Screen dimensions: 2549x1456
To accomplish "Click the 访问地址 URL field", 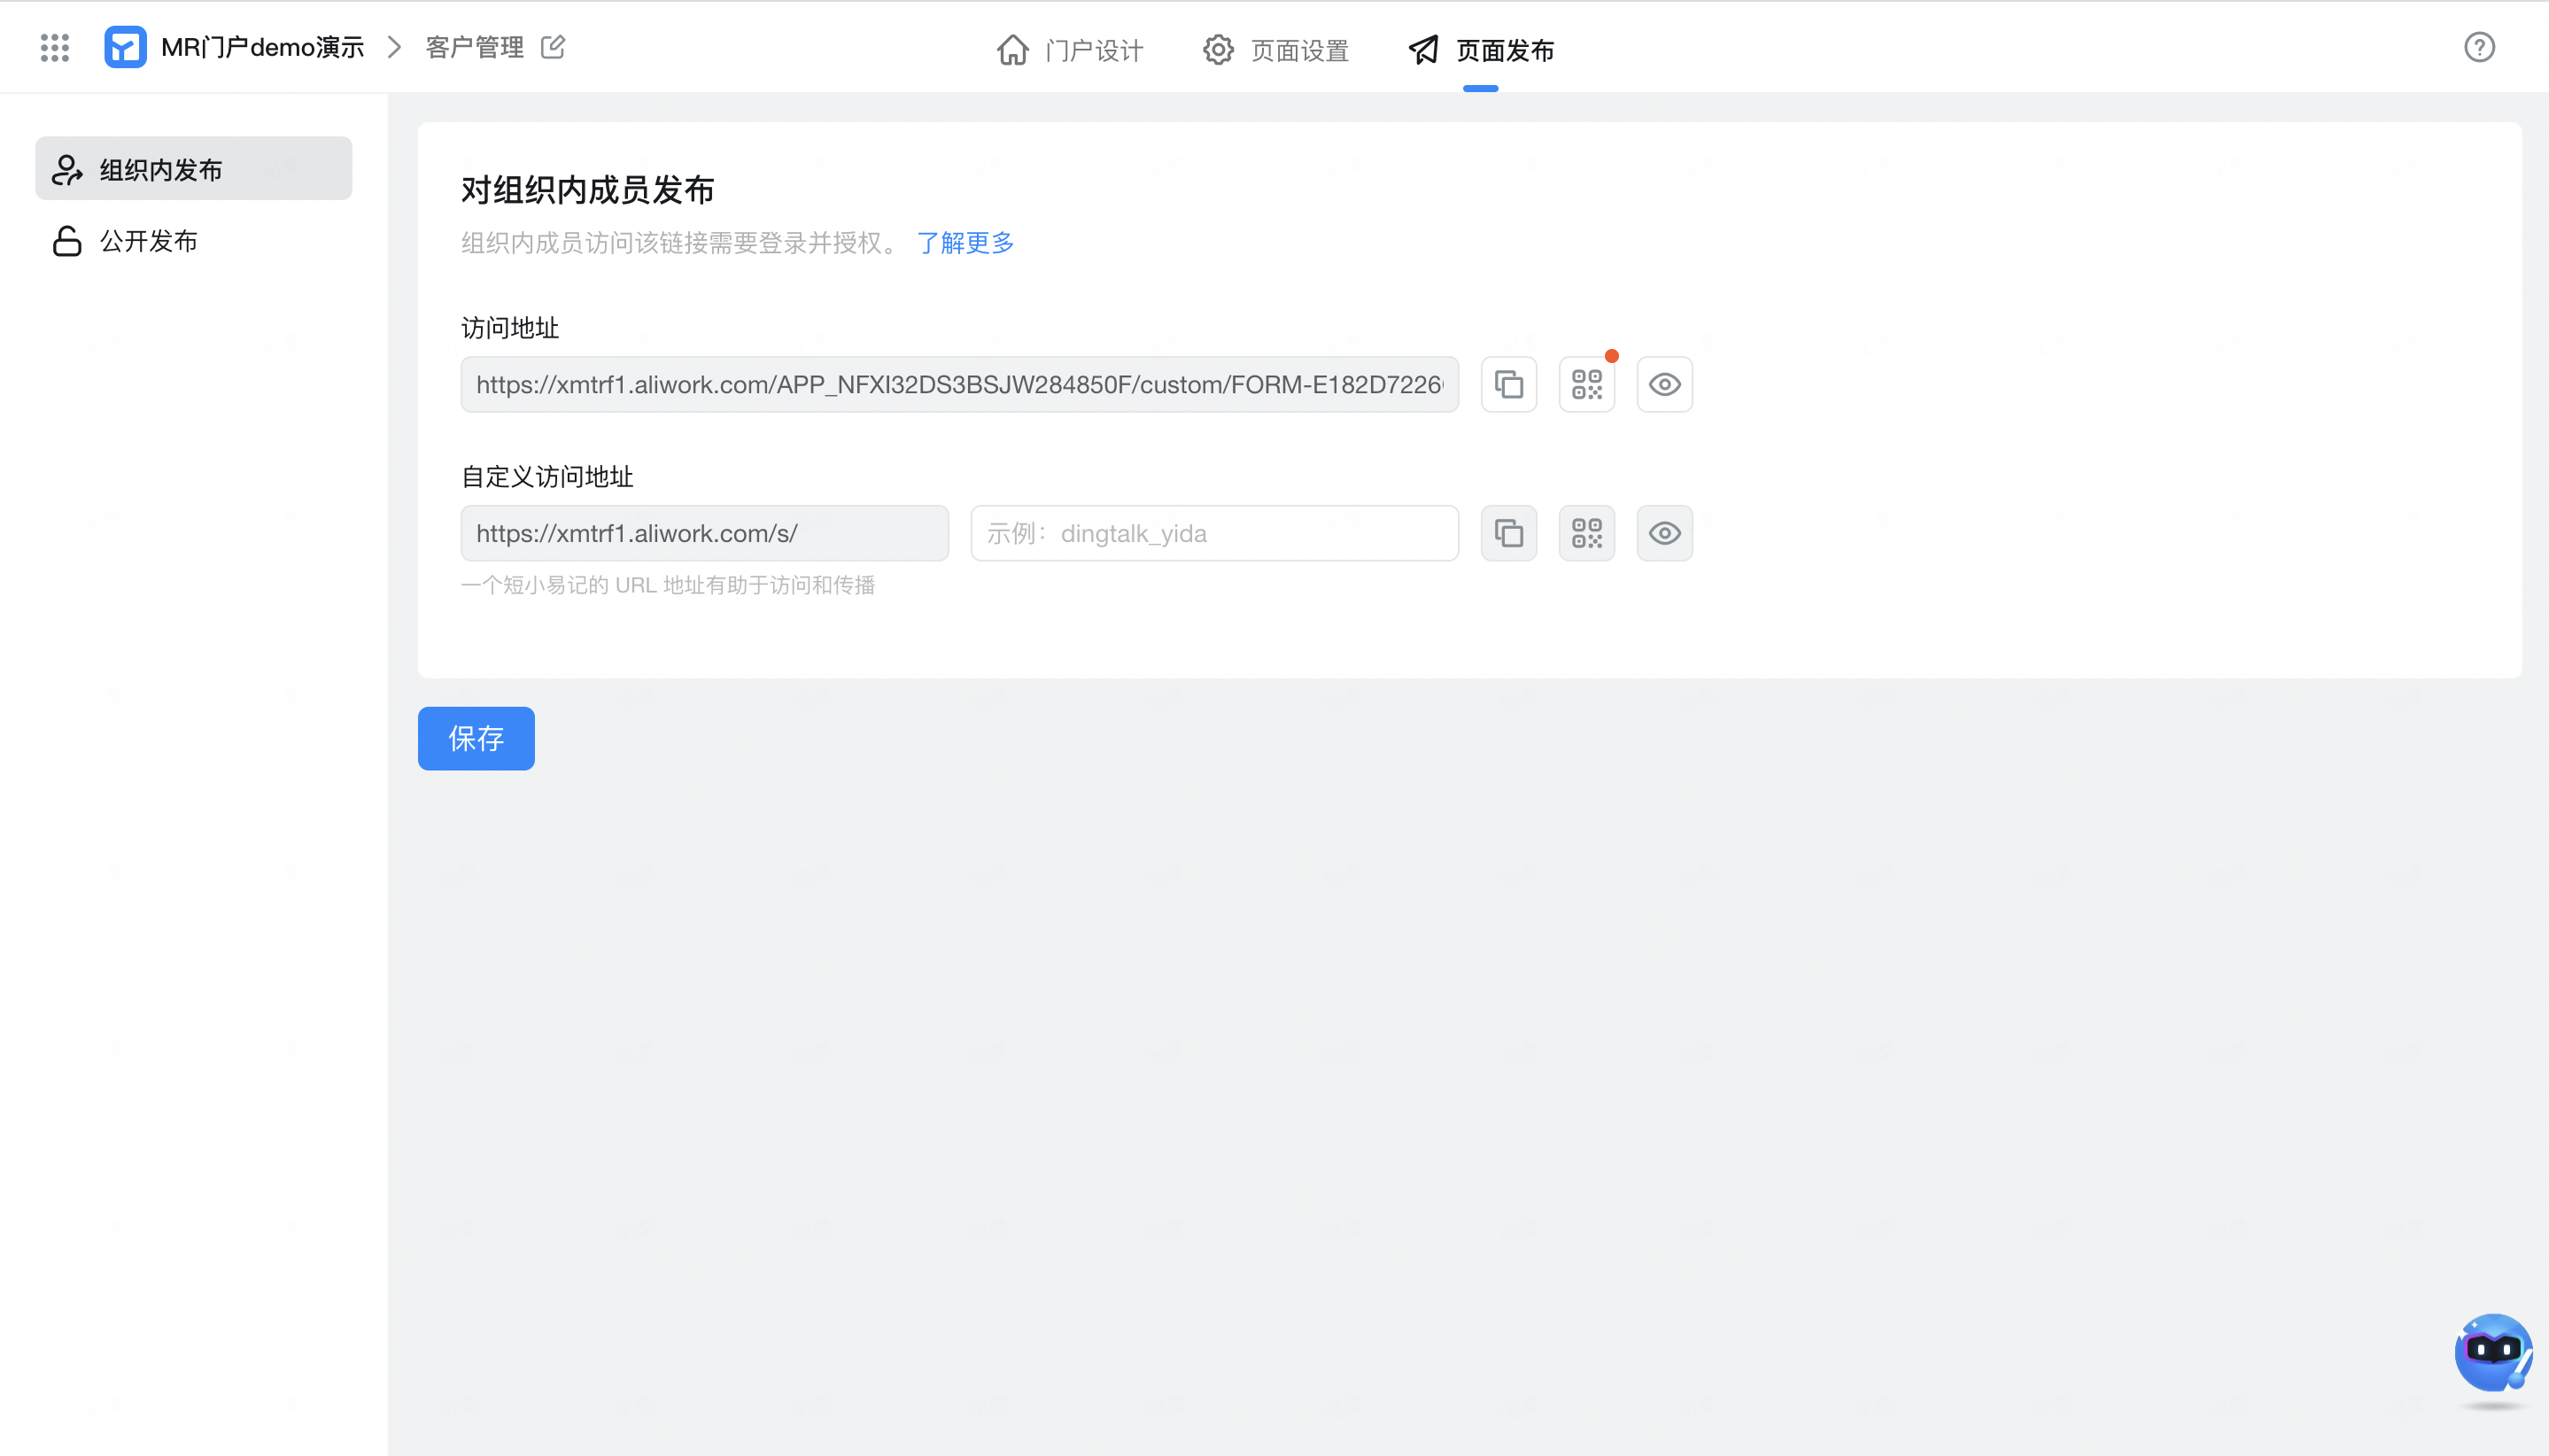I will (959, 385).
